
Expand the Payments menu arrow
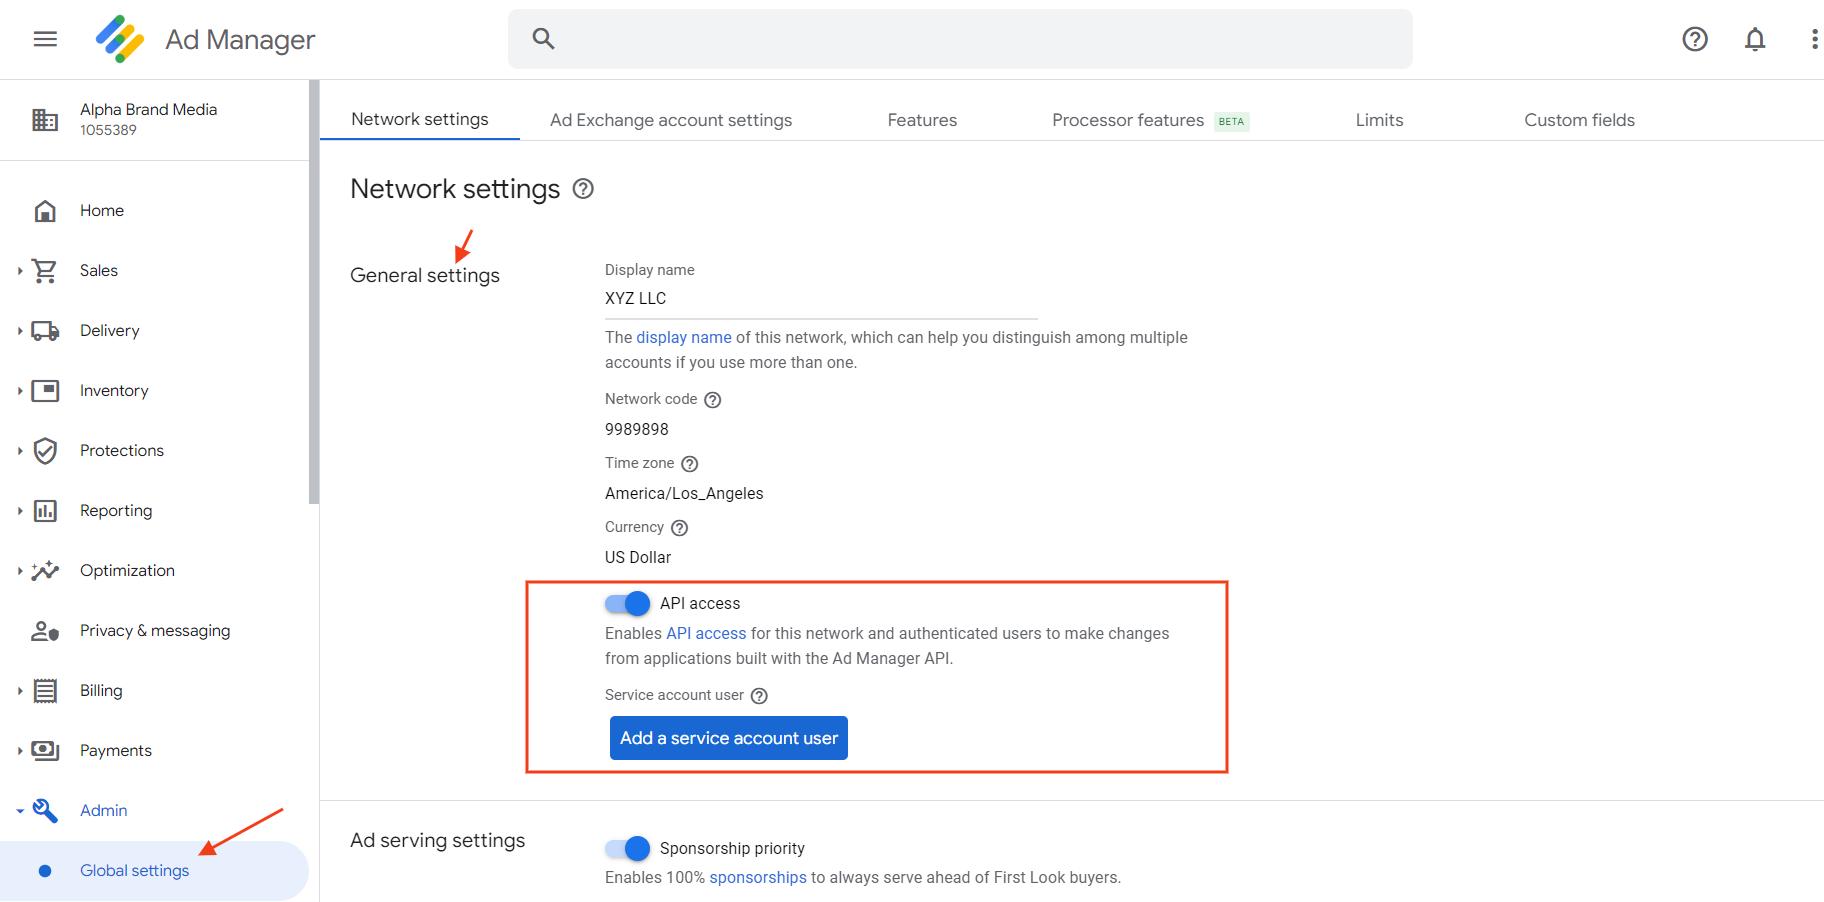click(x=19, y=751)
